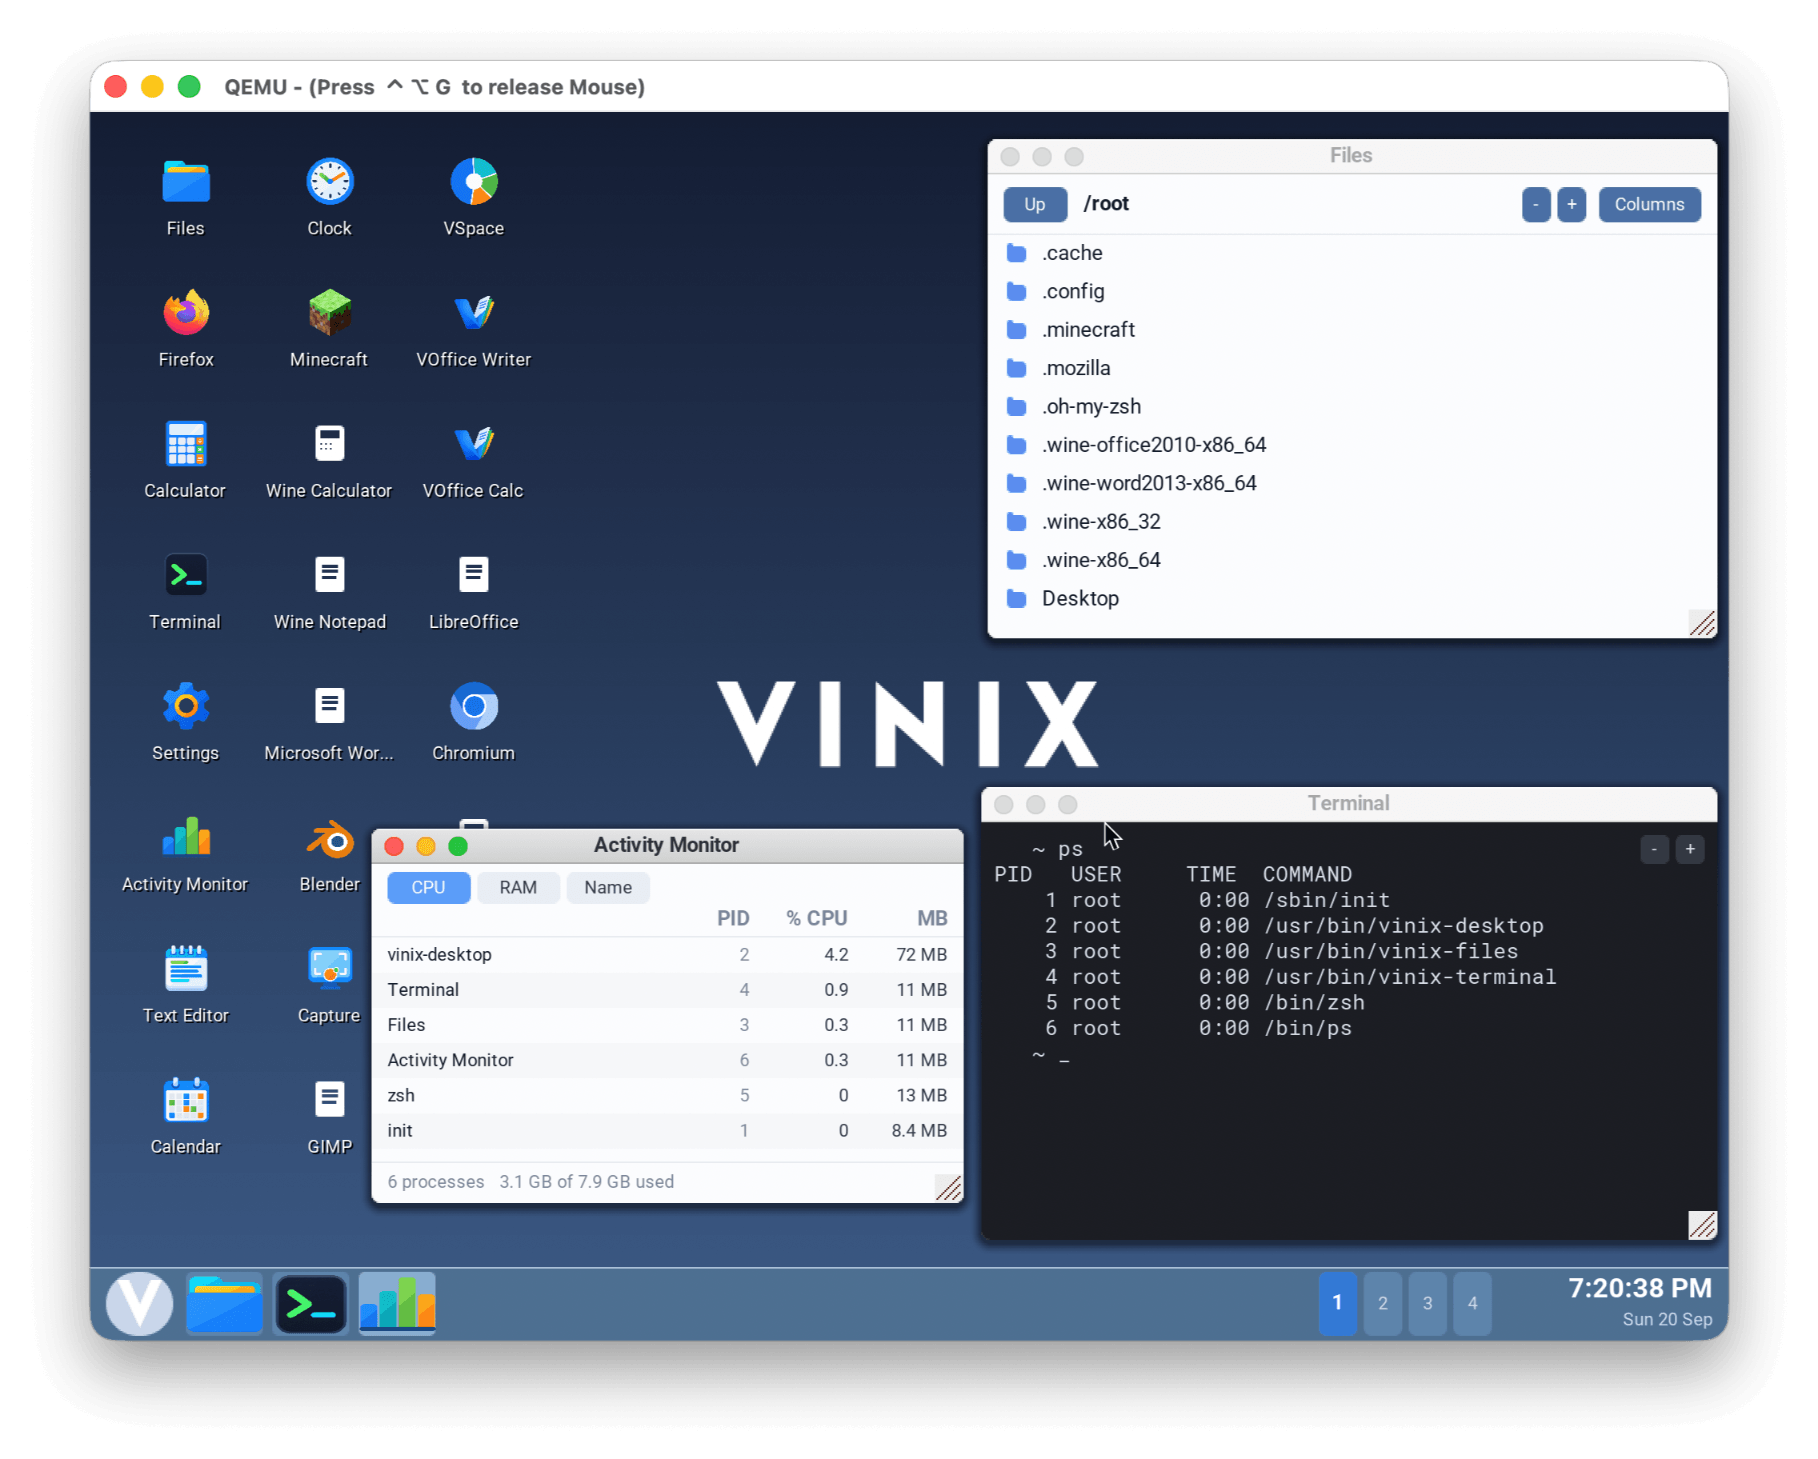Click the minus zoom button in Files
The height and width of the screenshot is (1459, 1818).
(1536, 204)
